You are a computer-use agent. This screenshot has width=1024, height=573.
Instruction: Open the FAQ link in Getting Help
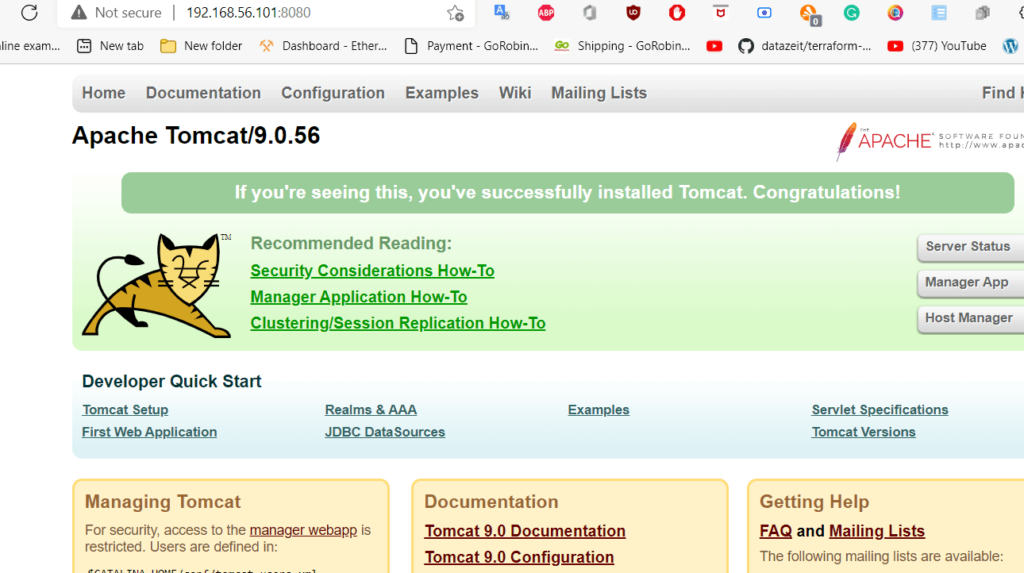point(775,531)
